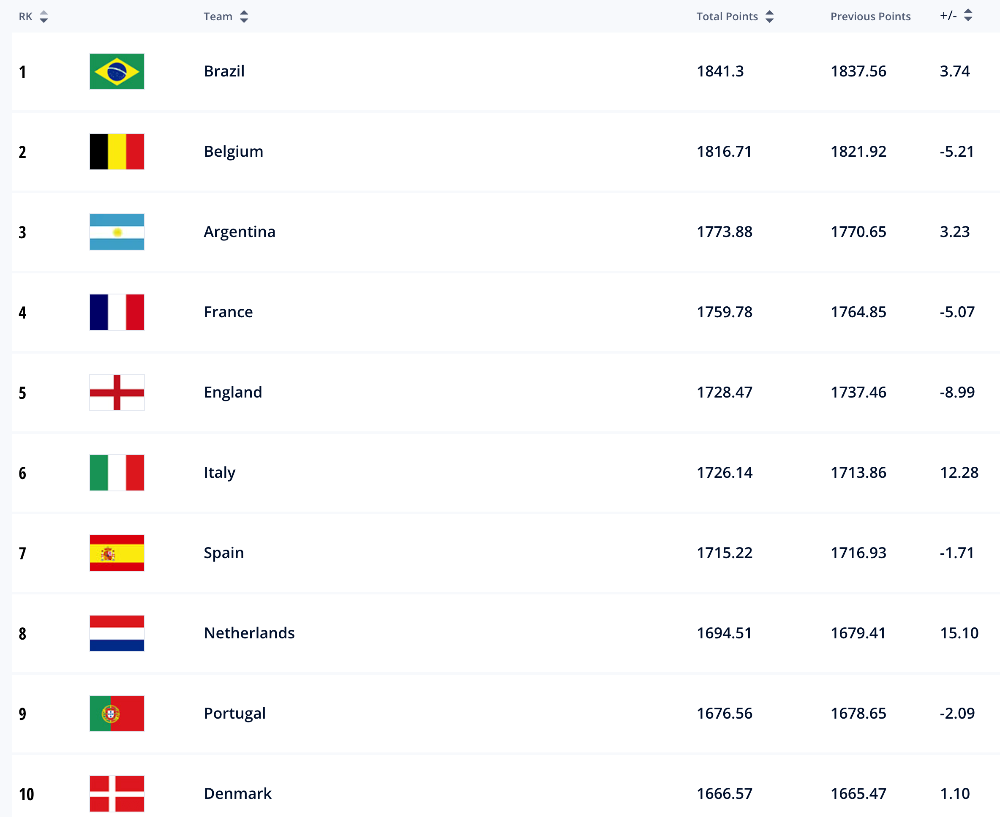Sort by +/- column arrows
Viewport: 1000px width, 817px height.
(968, 17)
